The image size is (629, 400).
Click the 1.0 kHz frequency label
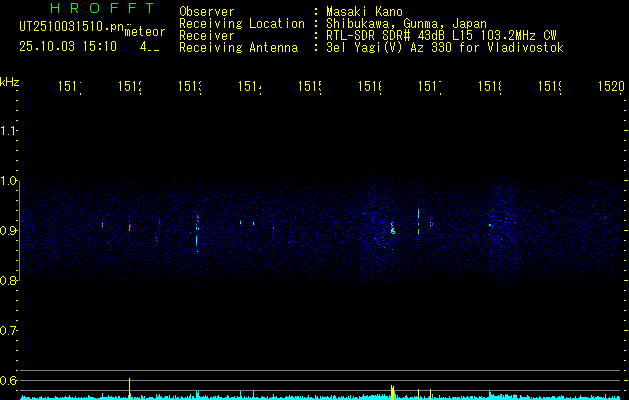tap(8, 181)
